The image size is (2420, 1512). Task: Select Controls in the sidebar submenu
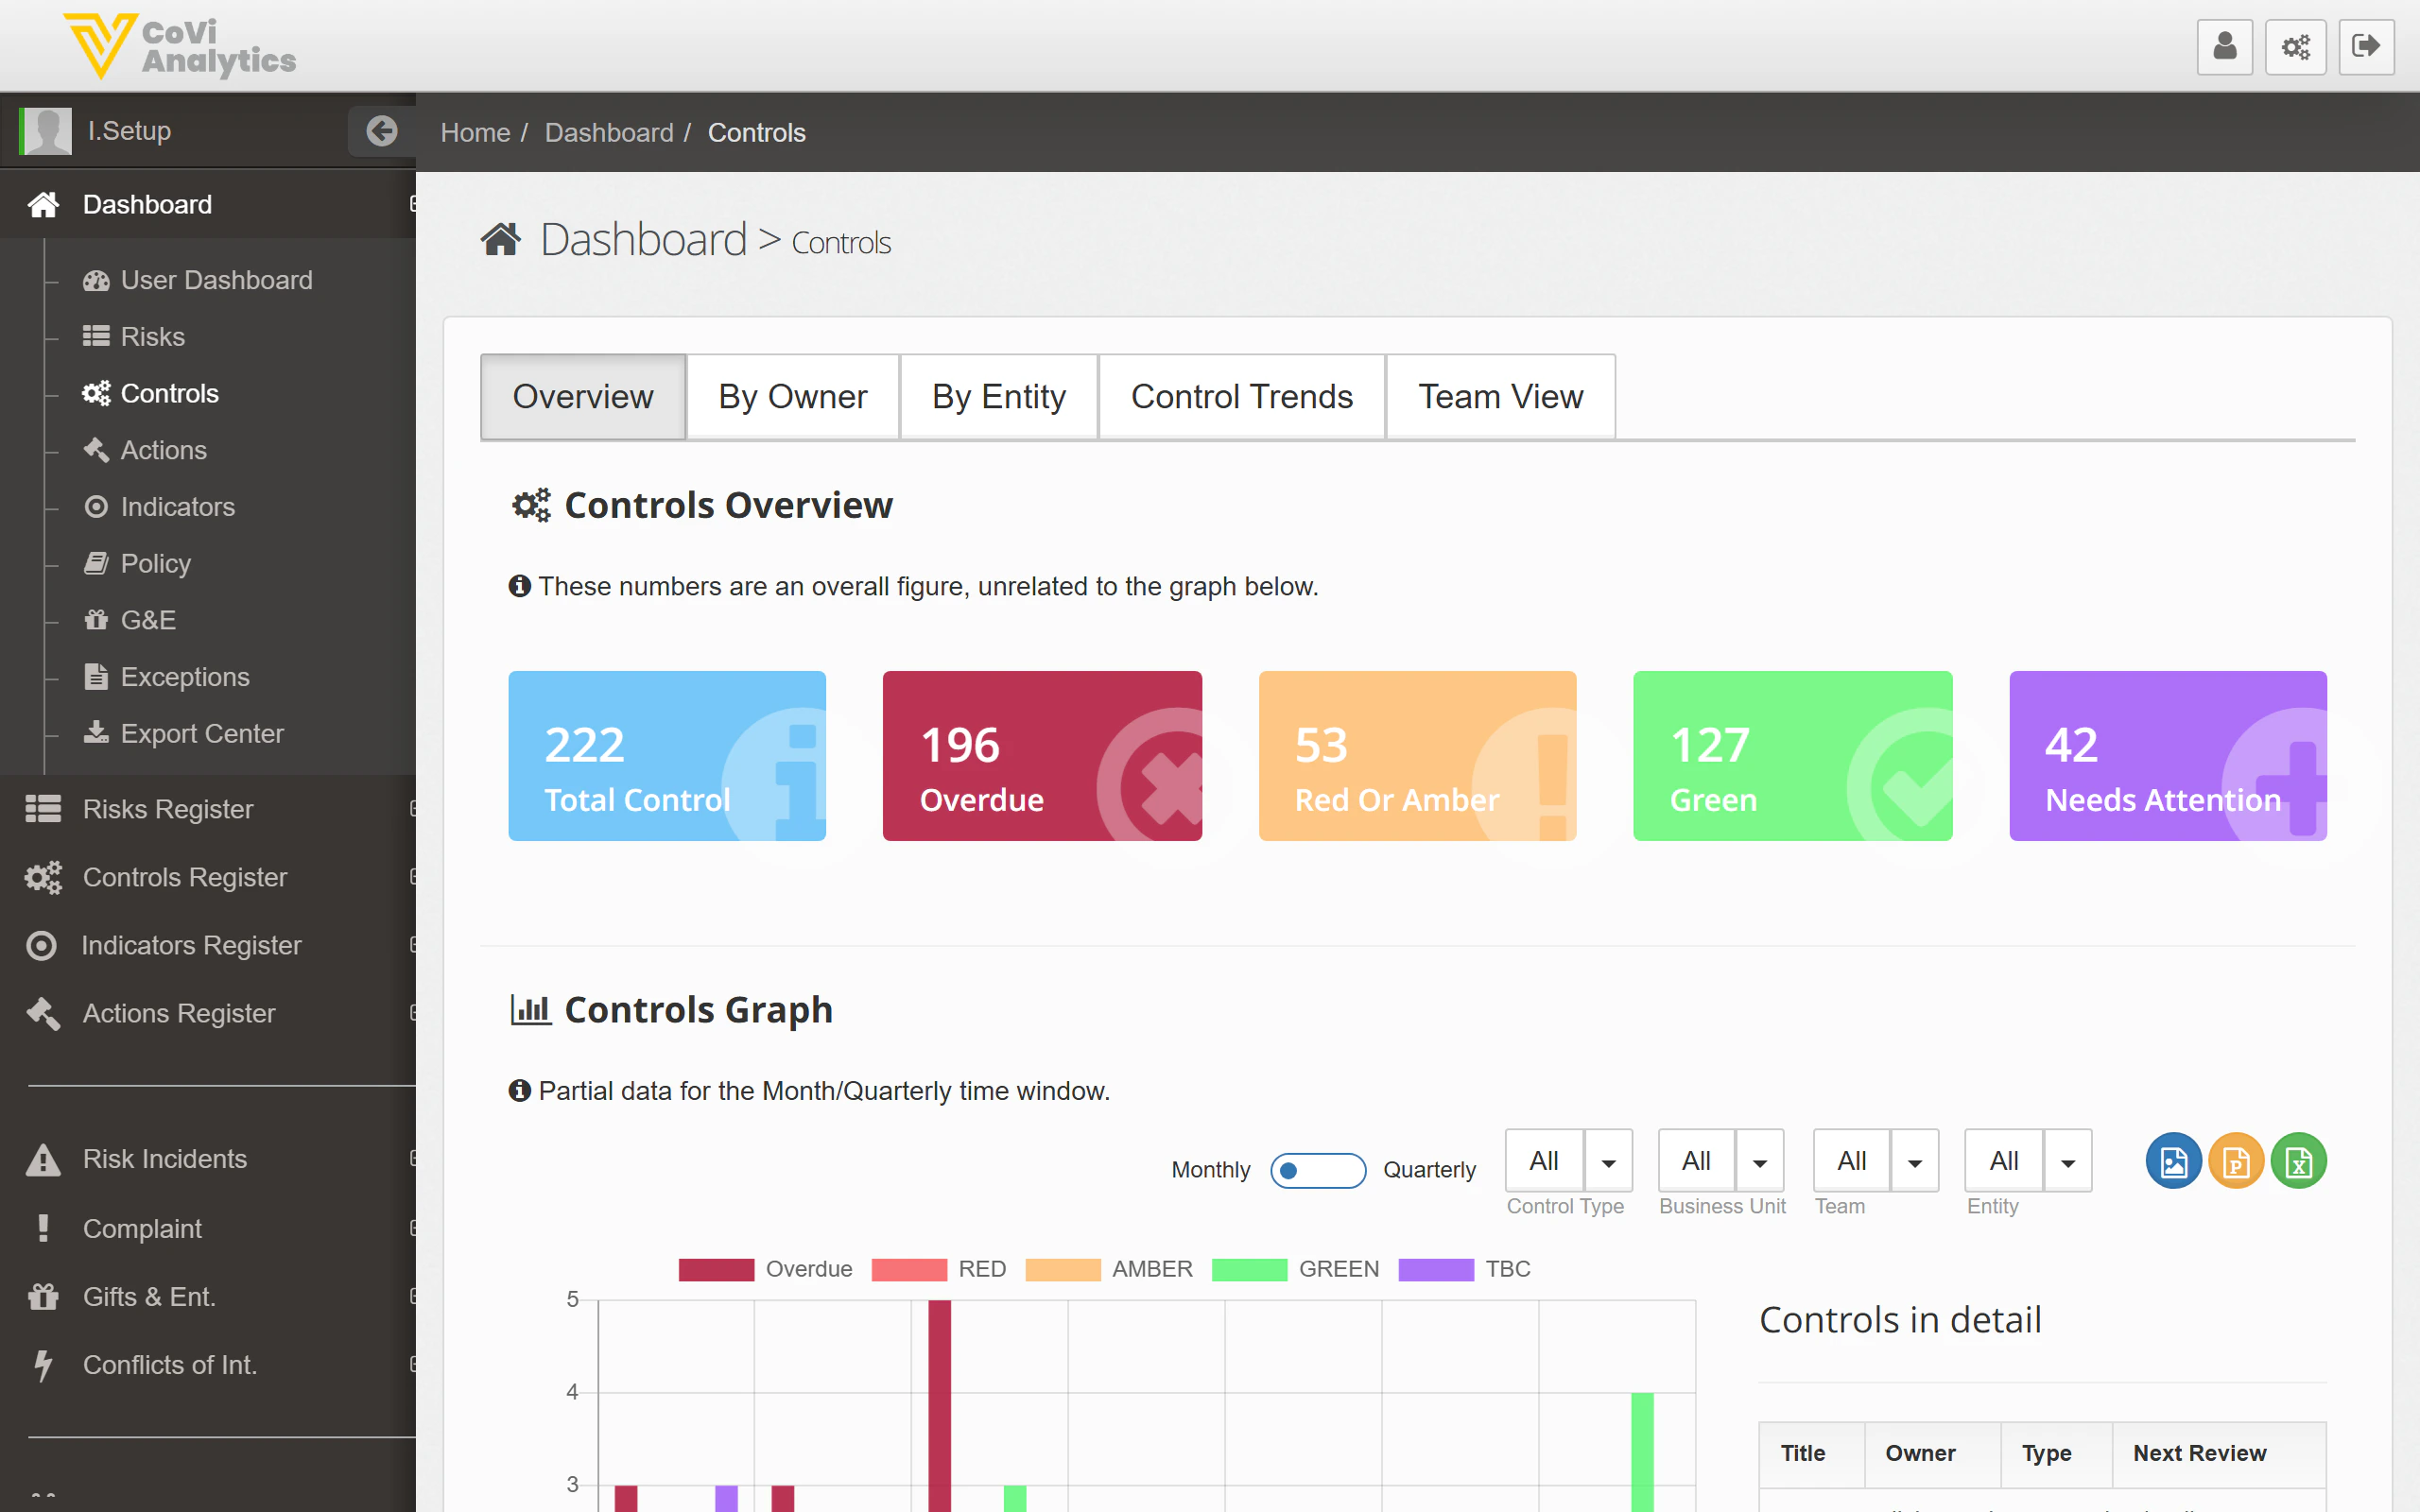click(151, 393)
